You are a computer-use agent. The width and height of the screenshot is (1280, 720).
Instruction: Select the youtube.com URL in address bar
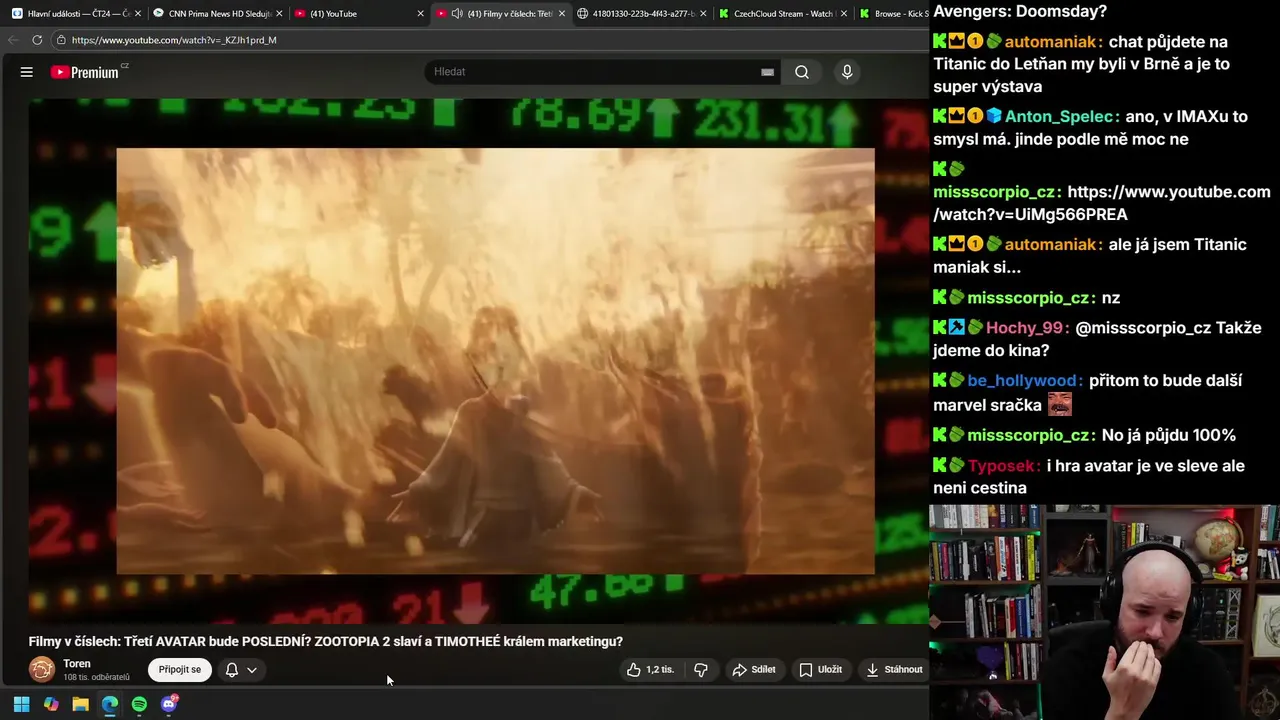(x=174, y=40)
